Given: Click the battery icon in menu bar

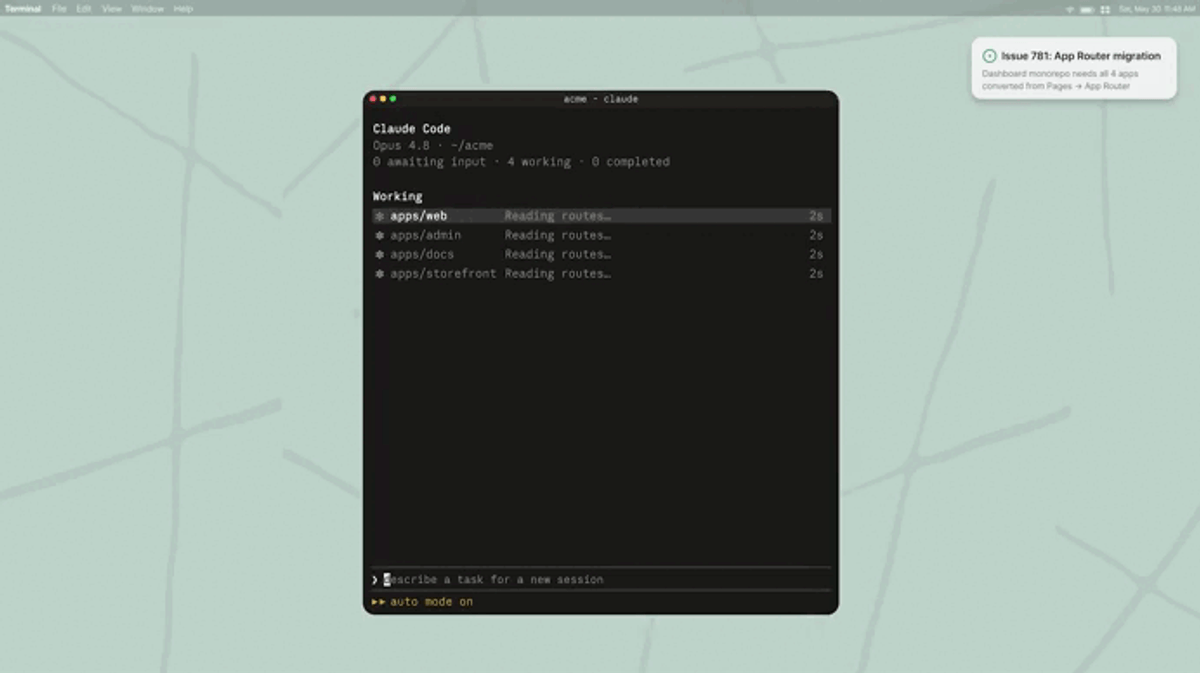Looking at the screenshot, I should point(1087,9).
